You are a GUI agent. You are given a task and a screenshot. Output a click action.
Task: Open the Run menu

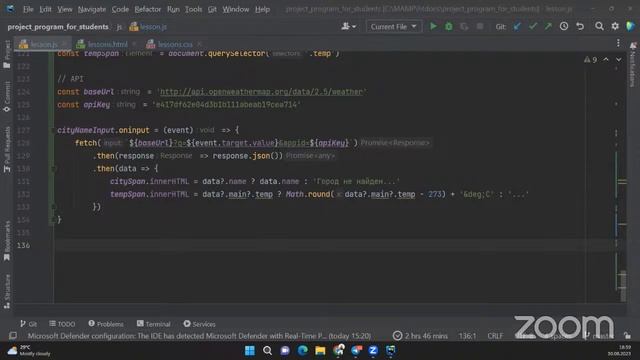pos(173,9)
